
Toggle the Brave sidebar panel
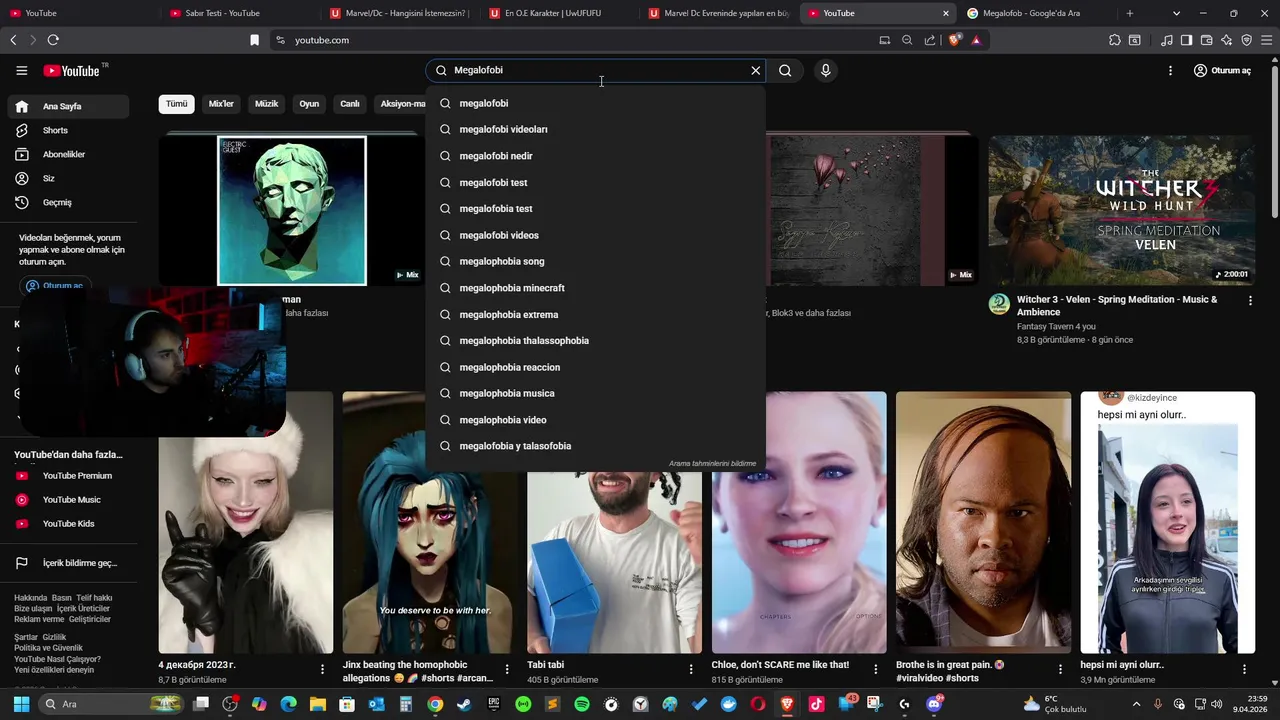tap(1186, 40)
